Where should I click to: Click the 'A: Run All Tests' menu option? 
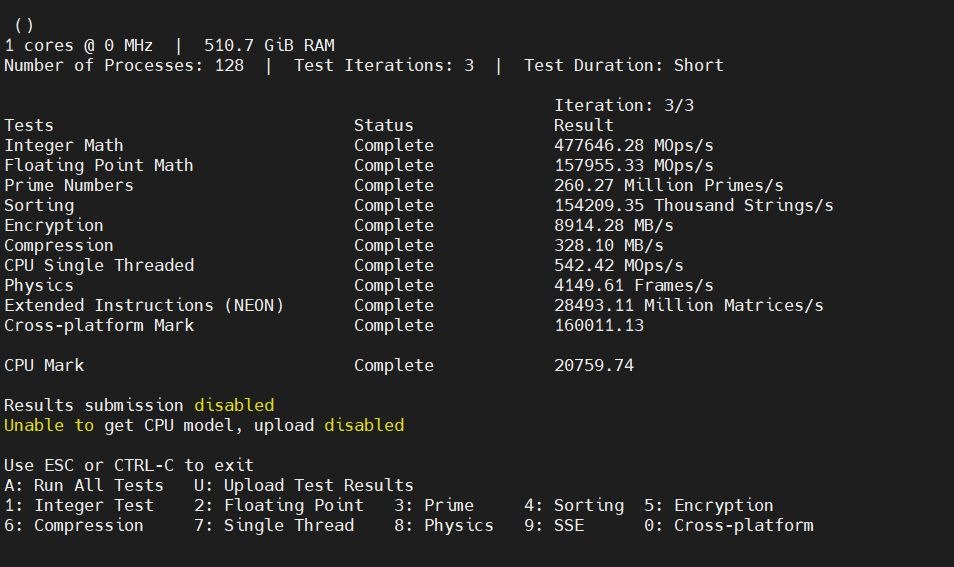point(84,485)
